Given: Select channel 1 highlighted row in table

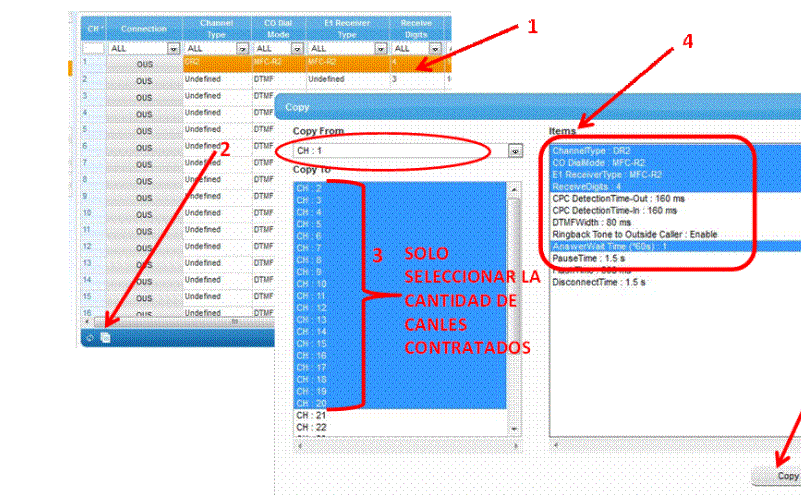Looking at the screenshot, I should (300, 62).
